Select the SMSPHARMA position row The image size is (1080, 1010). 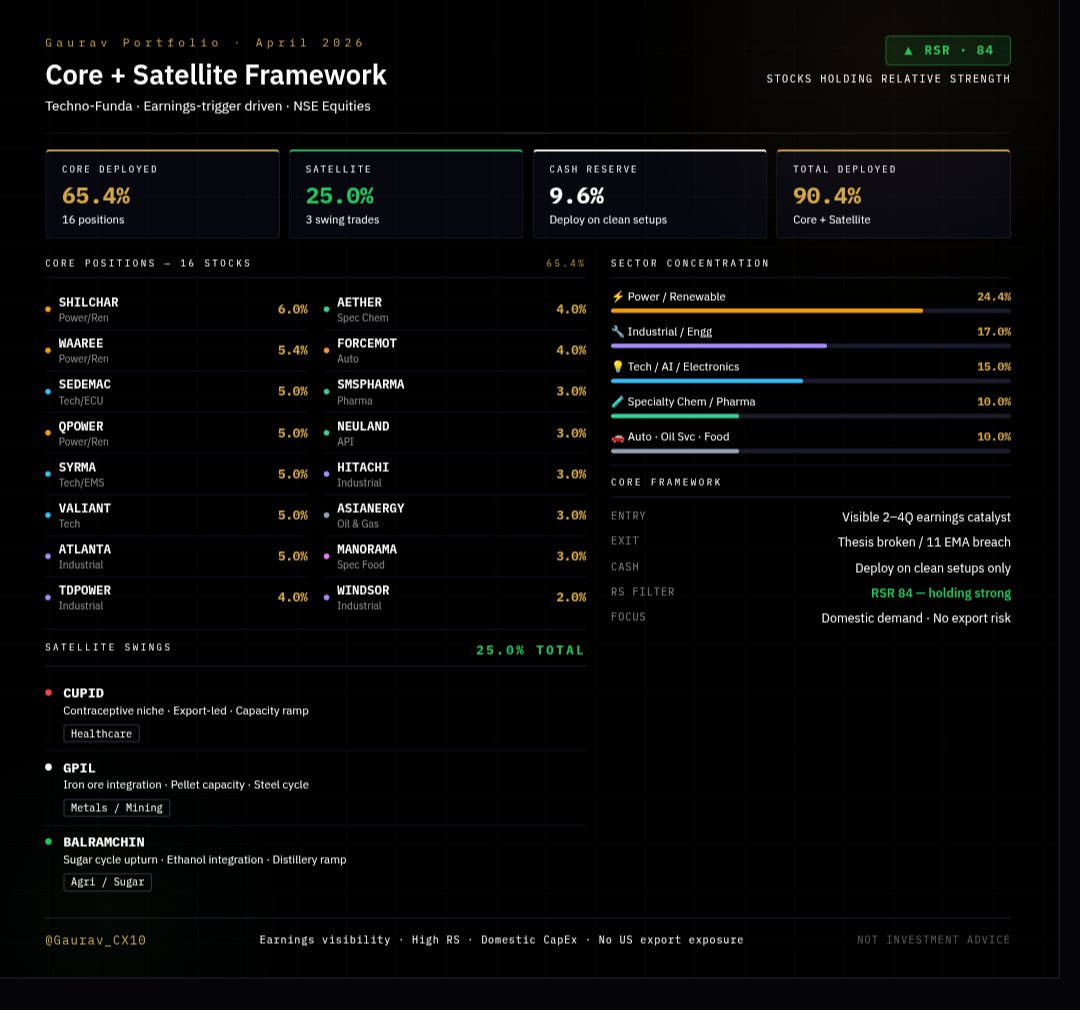point(455,392)
